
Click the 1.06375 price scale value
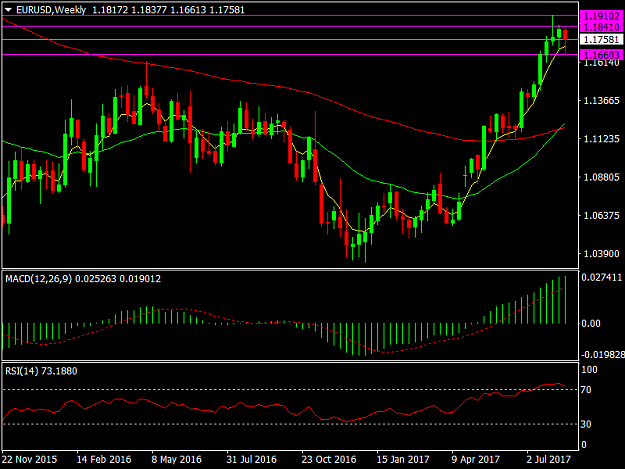click(601, 215)
